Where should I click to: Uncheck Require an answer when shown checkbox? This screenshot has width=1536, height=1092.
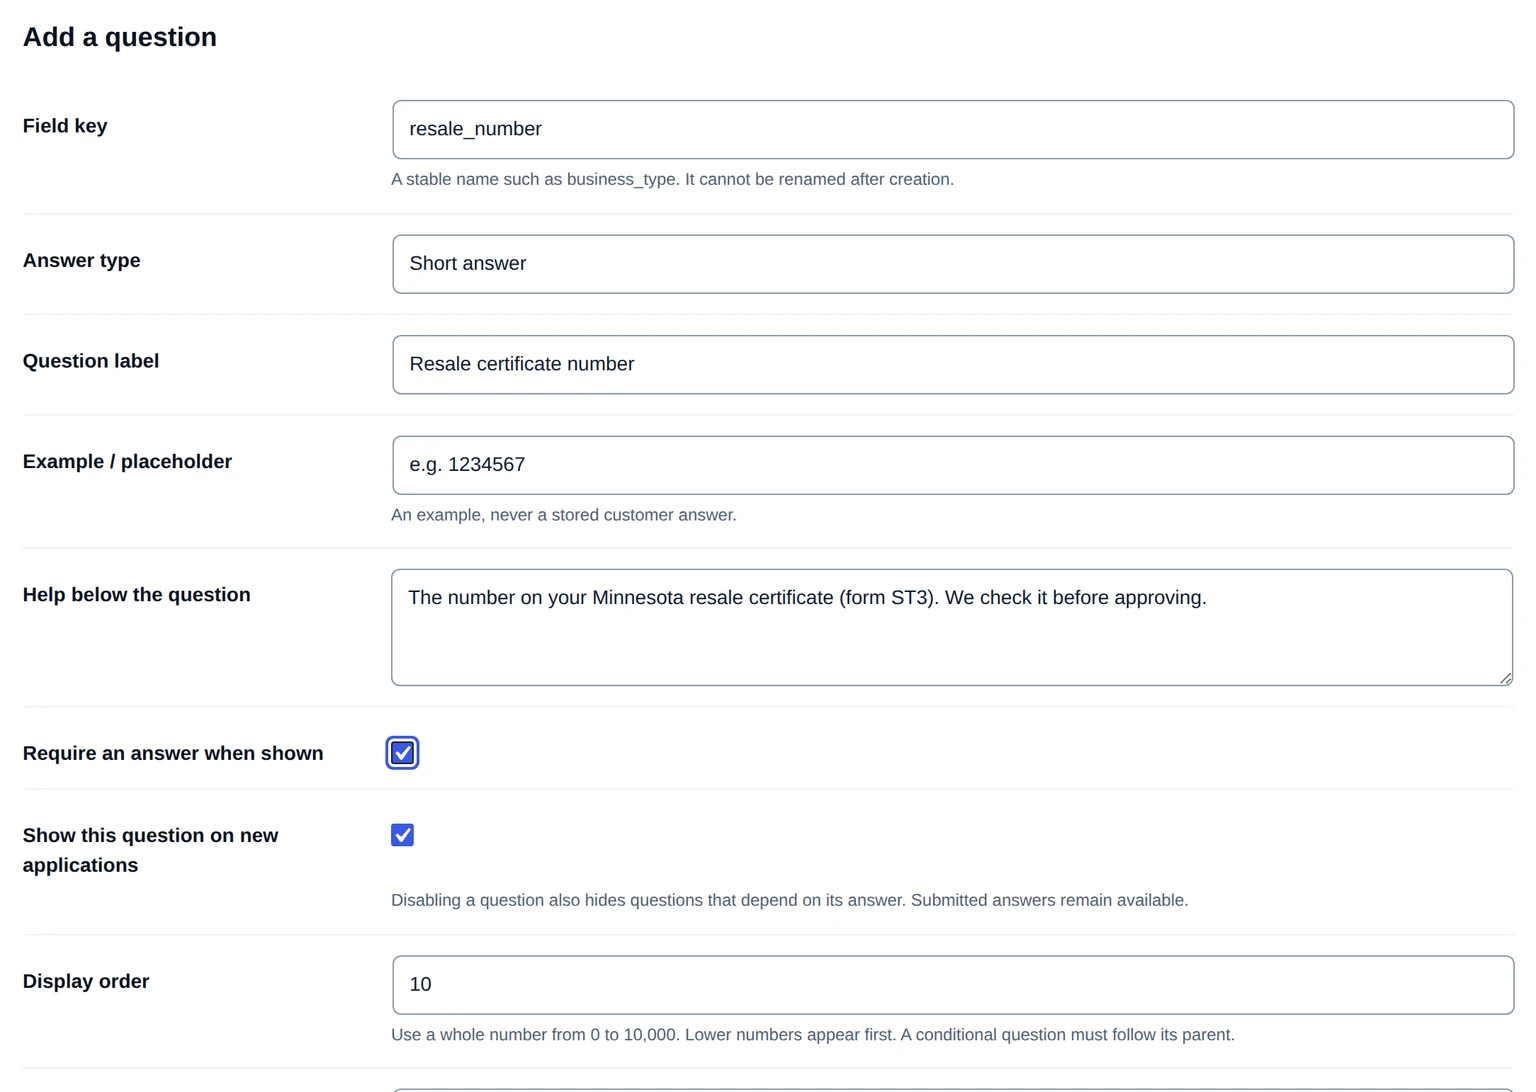point(402,753)
